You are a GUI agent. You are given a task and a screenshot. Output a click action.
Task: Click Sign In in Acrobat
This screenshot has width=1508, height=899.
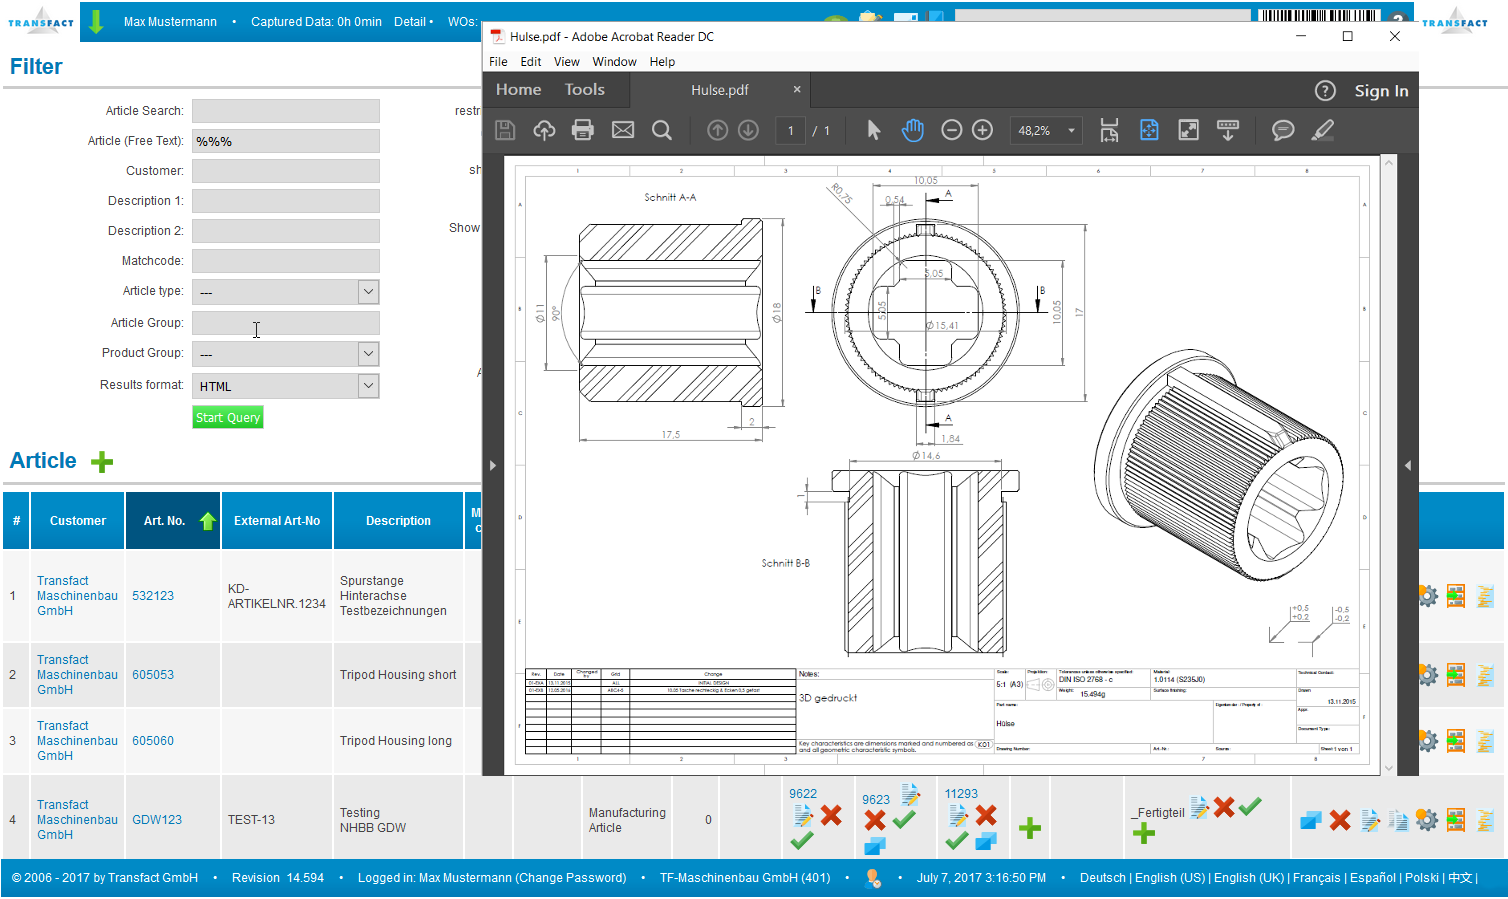coord(1381,91)
